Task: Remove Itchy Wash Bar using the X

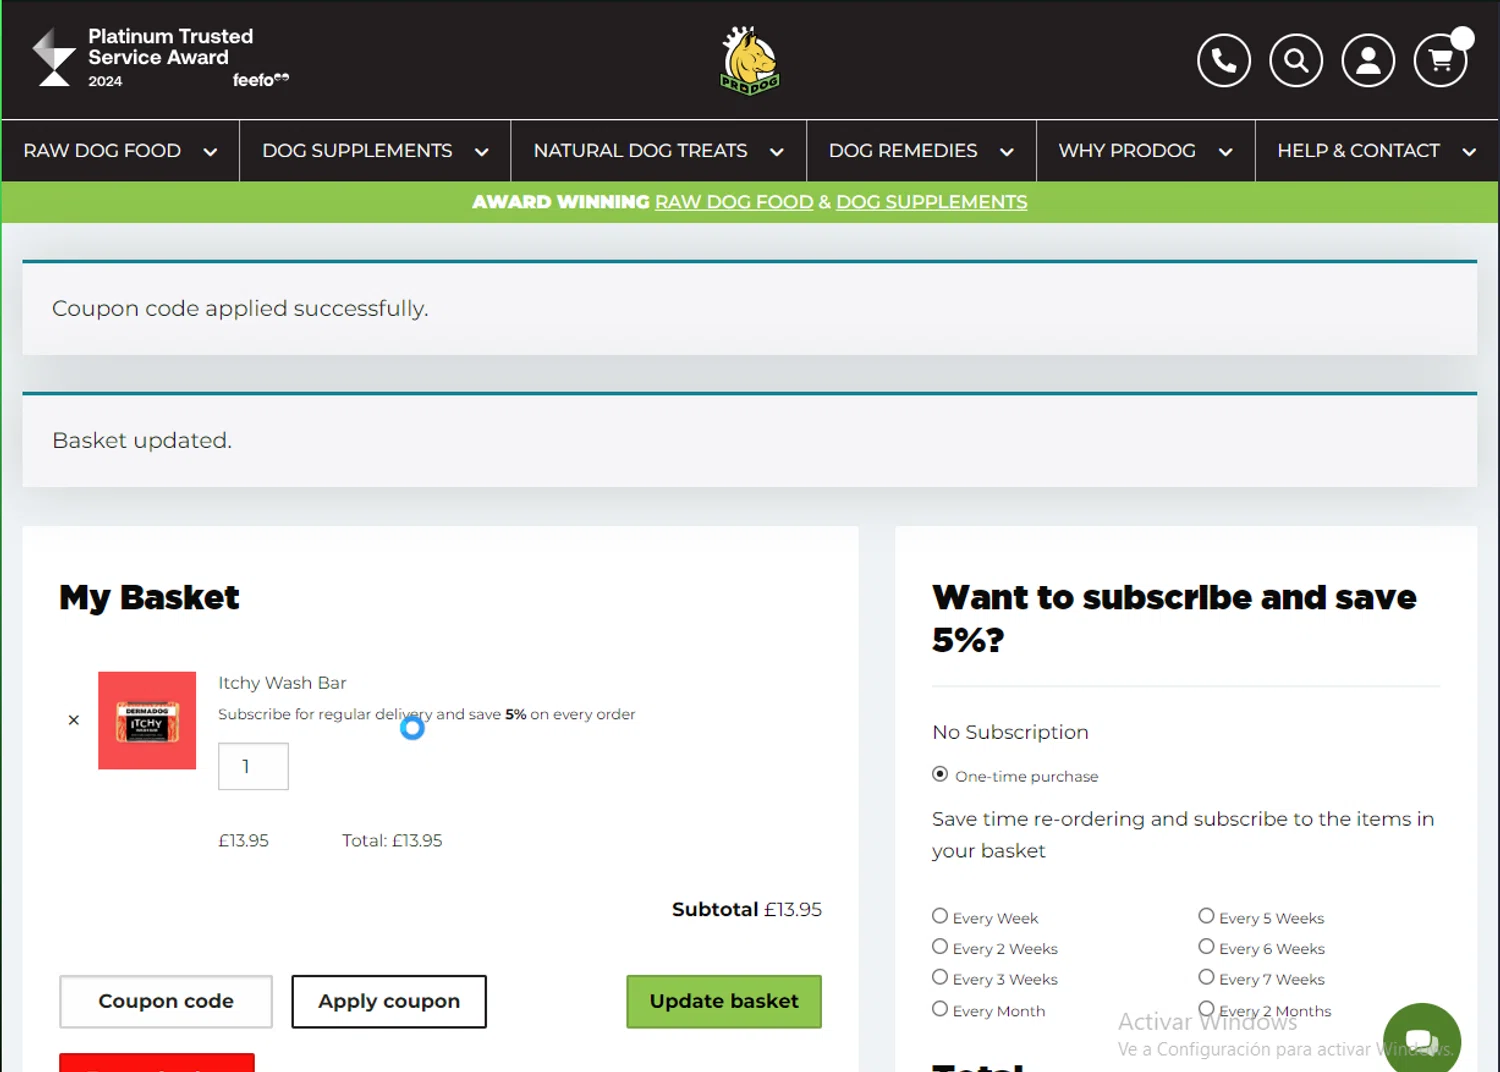Action: pos(74,720)
